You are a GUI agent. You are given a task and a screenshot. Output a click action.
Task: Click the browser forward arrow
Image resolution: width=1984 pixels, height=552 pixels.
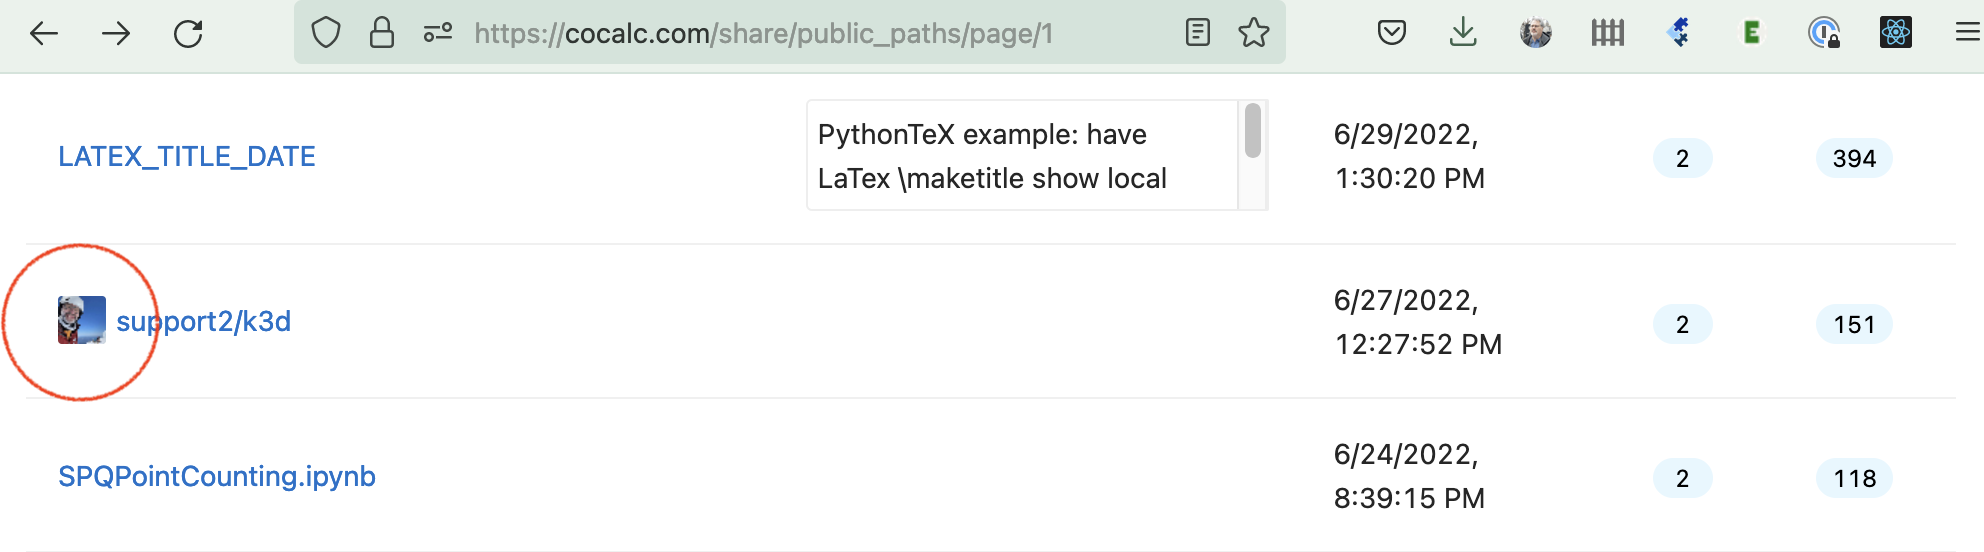point(116,34)
